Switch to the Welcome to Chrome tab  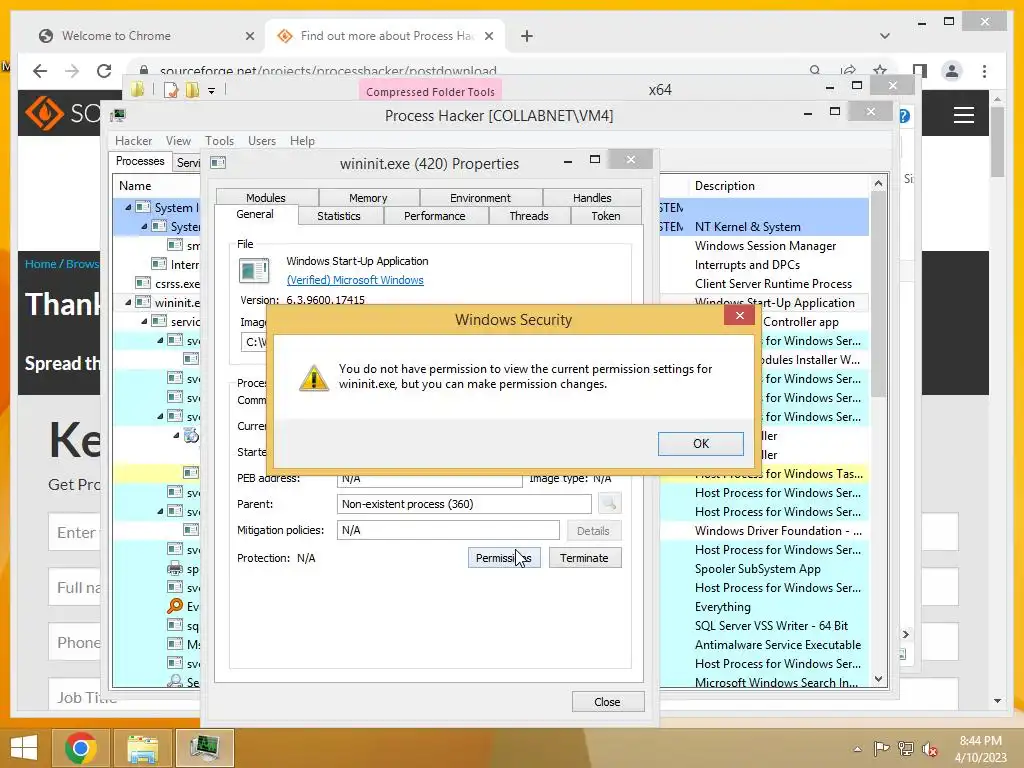(116, 36)
